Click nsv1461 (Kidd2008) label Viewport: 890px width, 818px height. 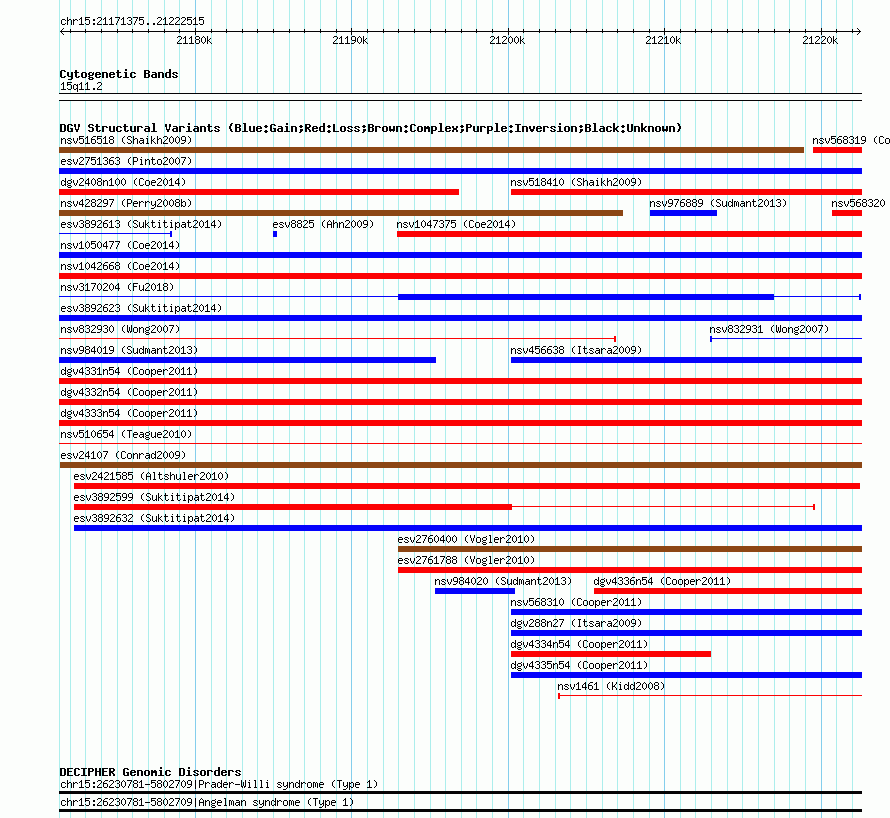[611, 686]
